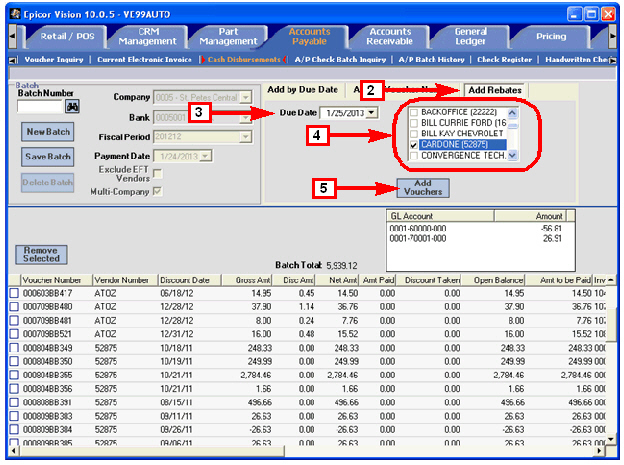Switch to the Retail / POS tab

pos(67,36)
